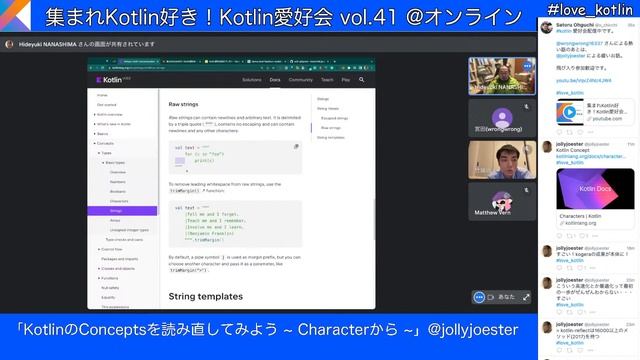Select the highlighted Strings sidebar item
This screenshot has width=640, height=360.
pos(122,211)
